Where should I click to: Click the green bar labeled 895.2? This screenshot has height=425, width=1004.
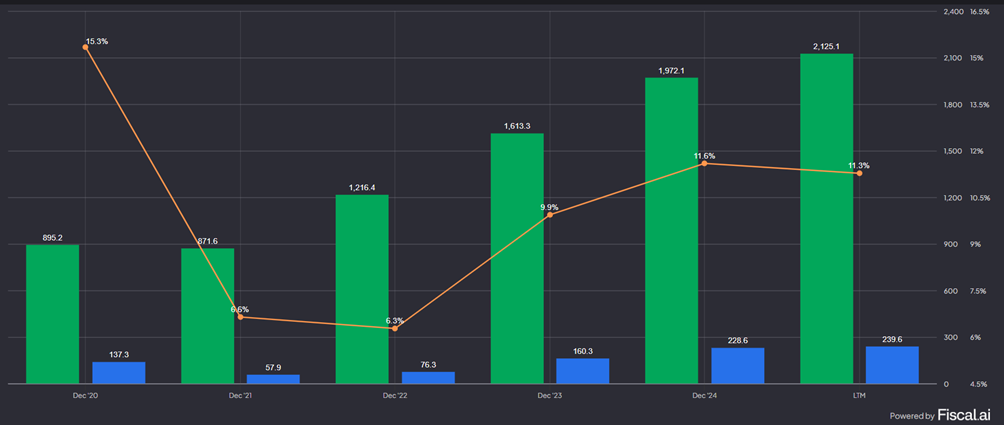52,314
